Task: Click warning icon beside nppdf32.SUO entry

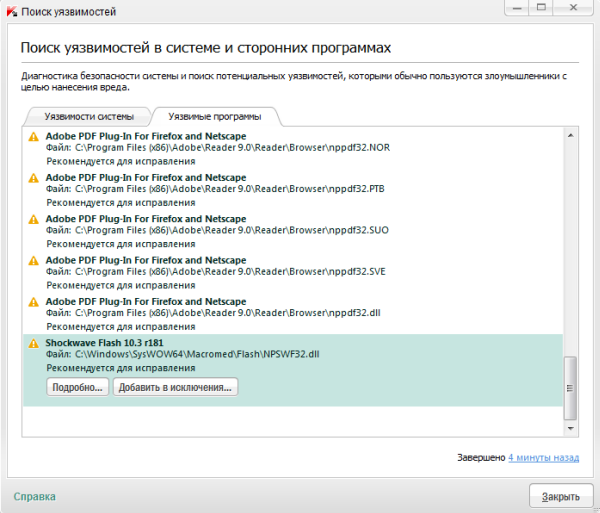Action: [x=34, y=219]
